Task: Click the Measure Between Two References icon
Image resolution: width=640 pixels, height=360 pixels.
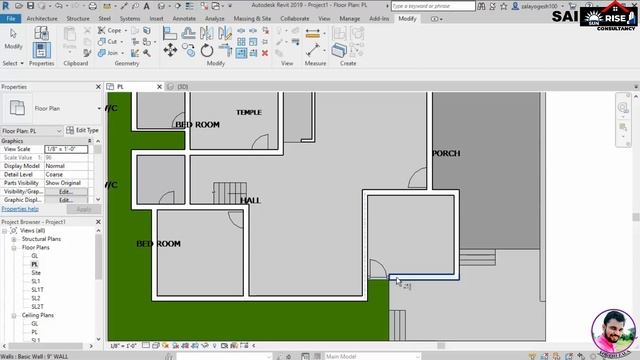Action: [313, 51]
